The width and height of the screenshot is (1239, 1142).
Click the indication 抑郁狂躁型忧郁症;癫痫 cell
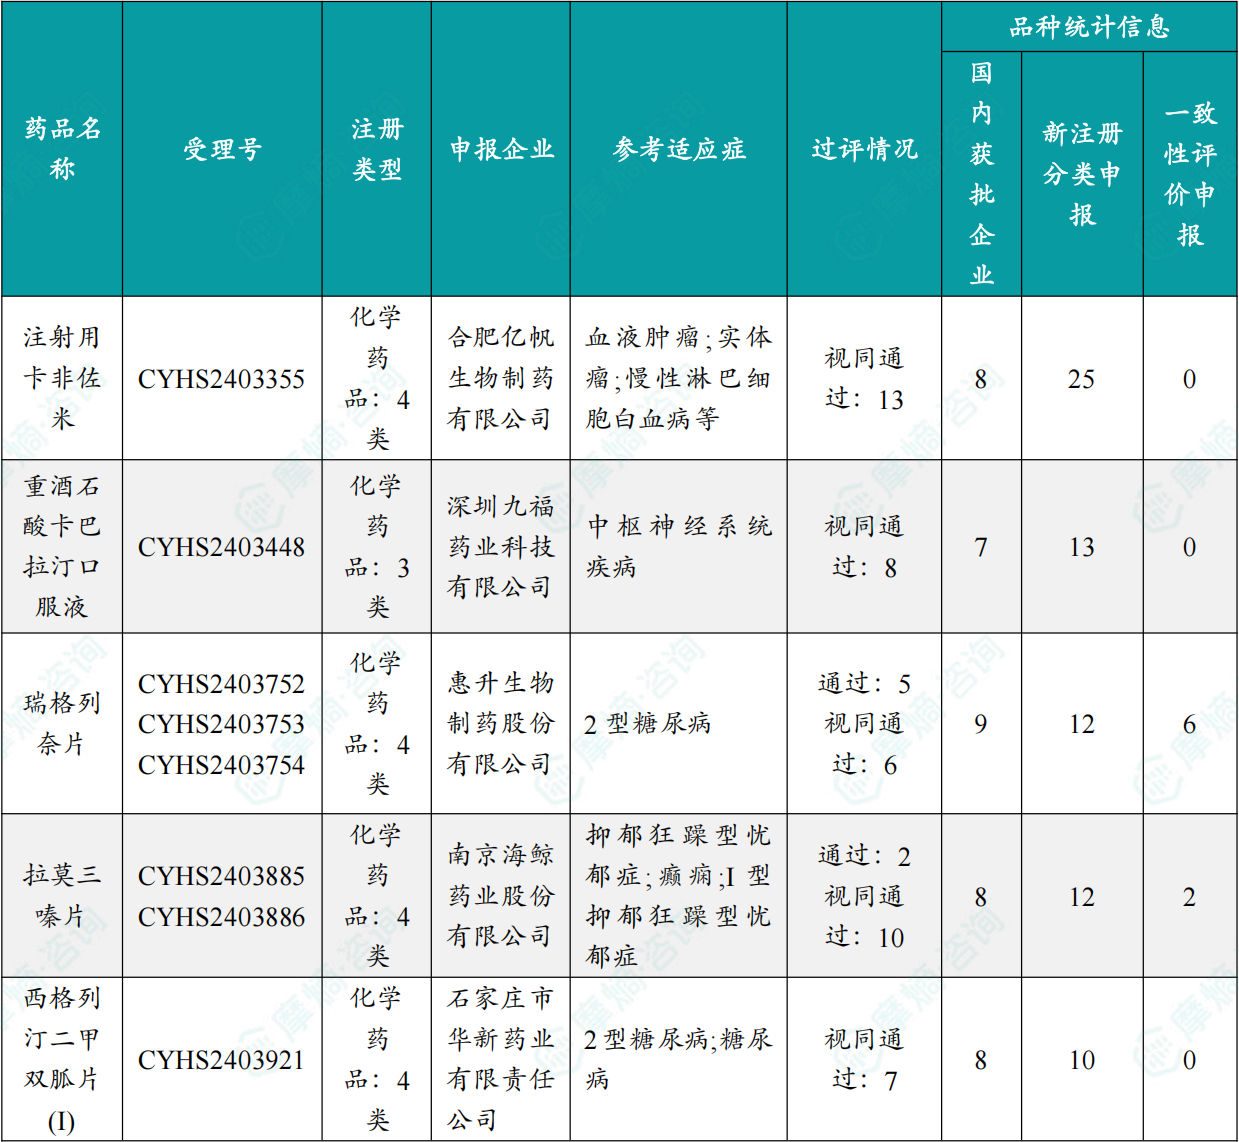point(679,895)
